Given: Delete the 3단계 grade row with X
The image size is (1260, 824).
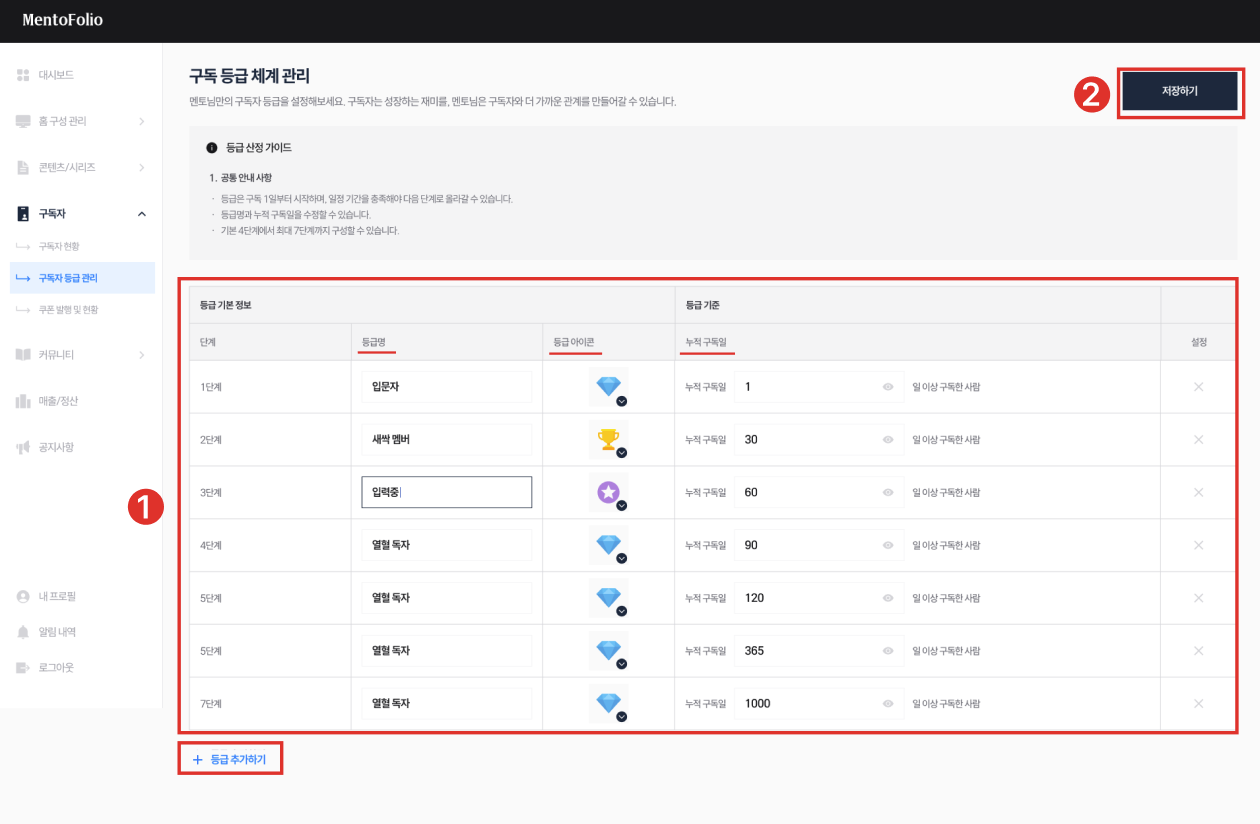Looking at the screenshot, I should (1198, 492).
